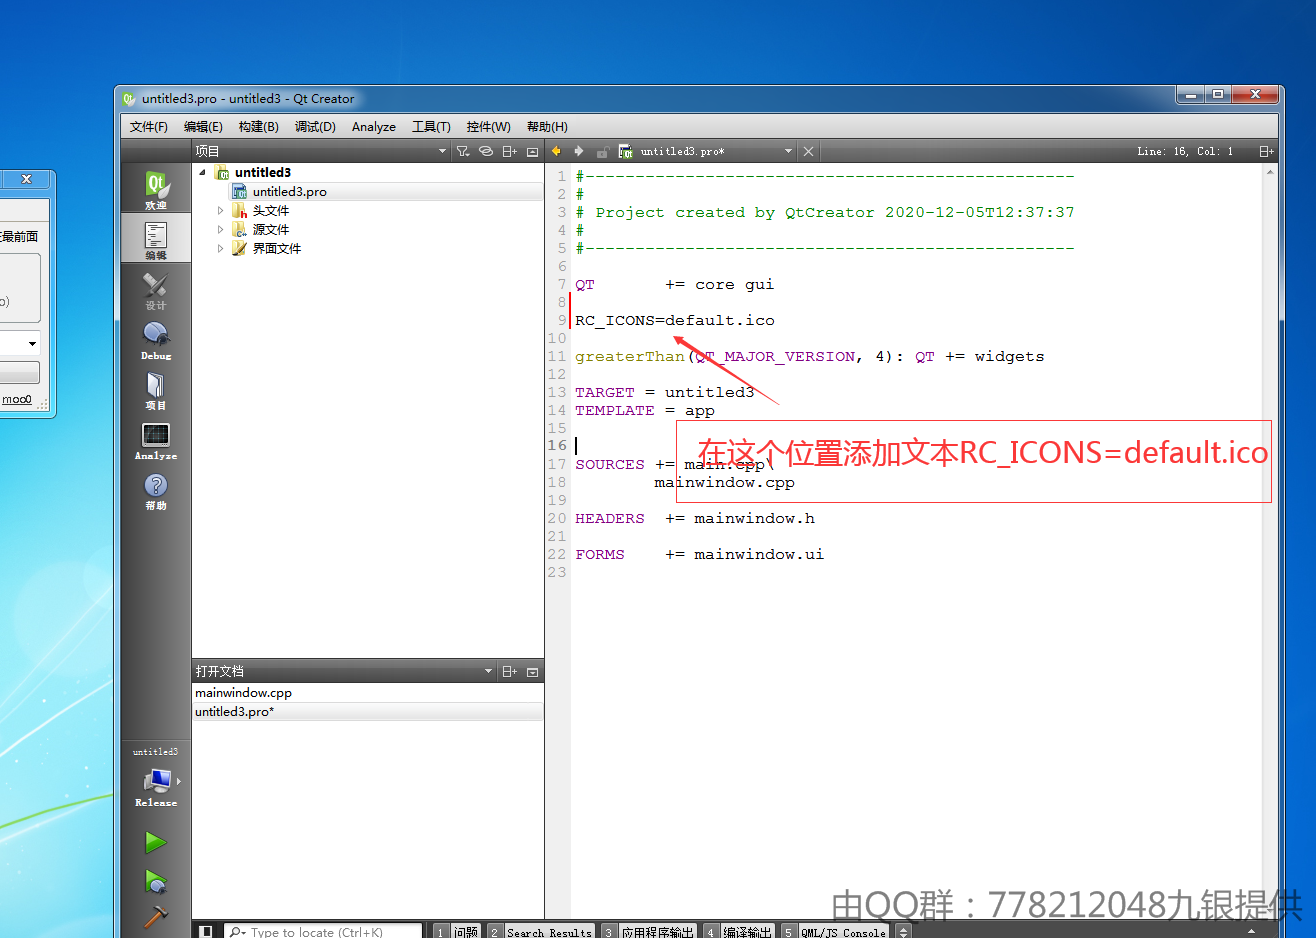Open the 控件(W) menu

488,127
